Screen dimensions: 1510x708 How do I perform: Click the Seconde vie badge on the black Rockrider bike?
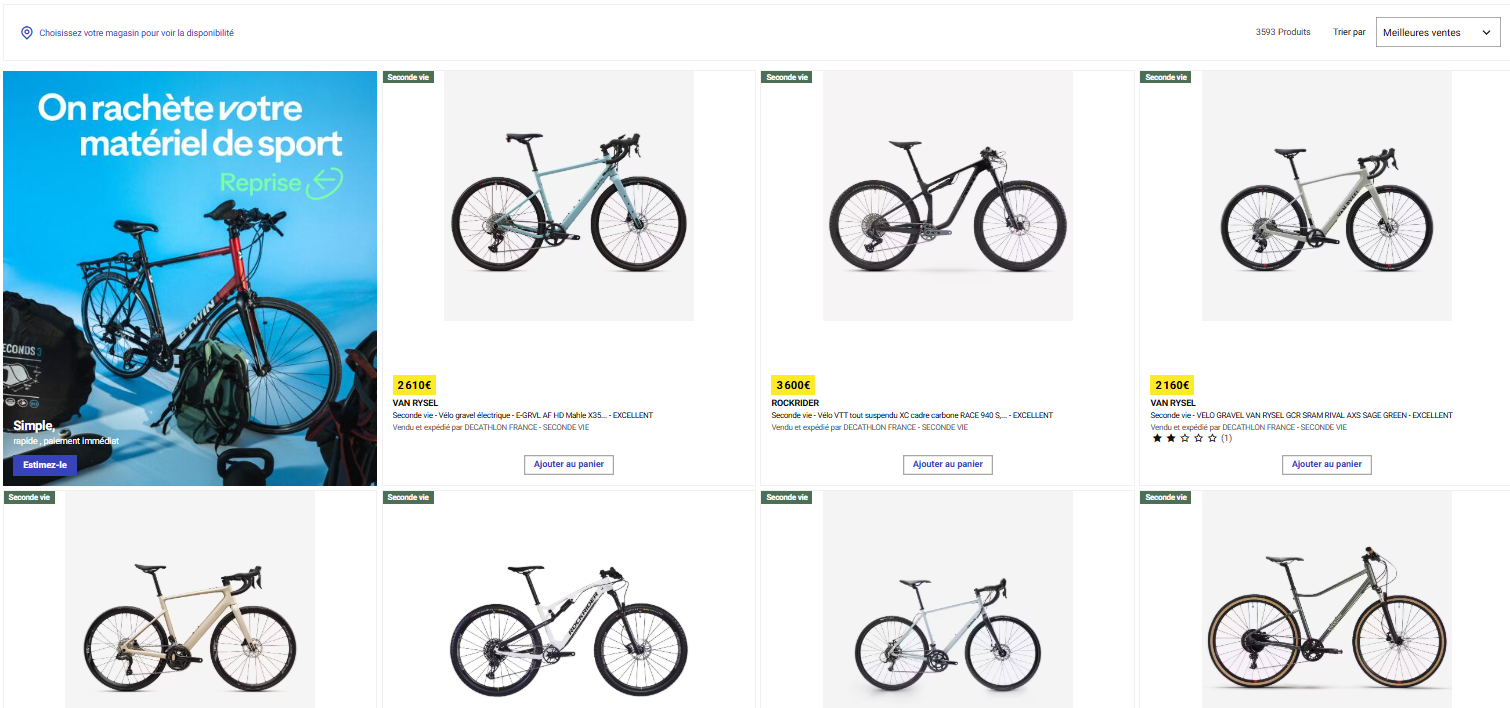pos(787,77)
